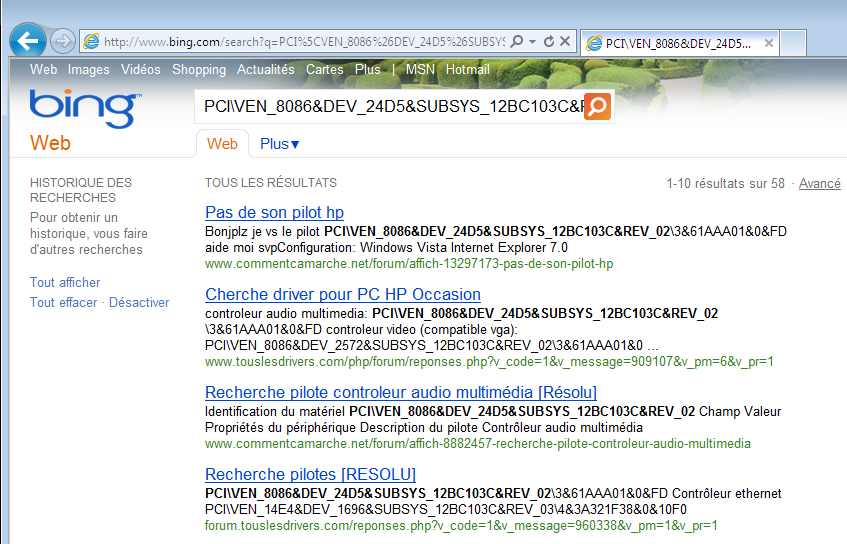Image resolution: width=847 pixels, height=544 pixels.
Task: Click the Internet Explorer icon in address bar
Action: pos(92,42)
